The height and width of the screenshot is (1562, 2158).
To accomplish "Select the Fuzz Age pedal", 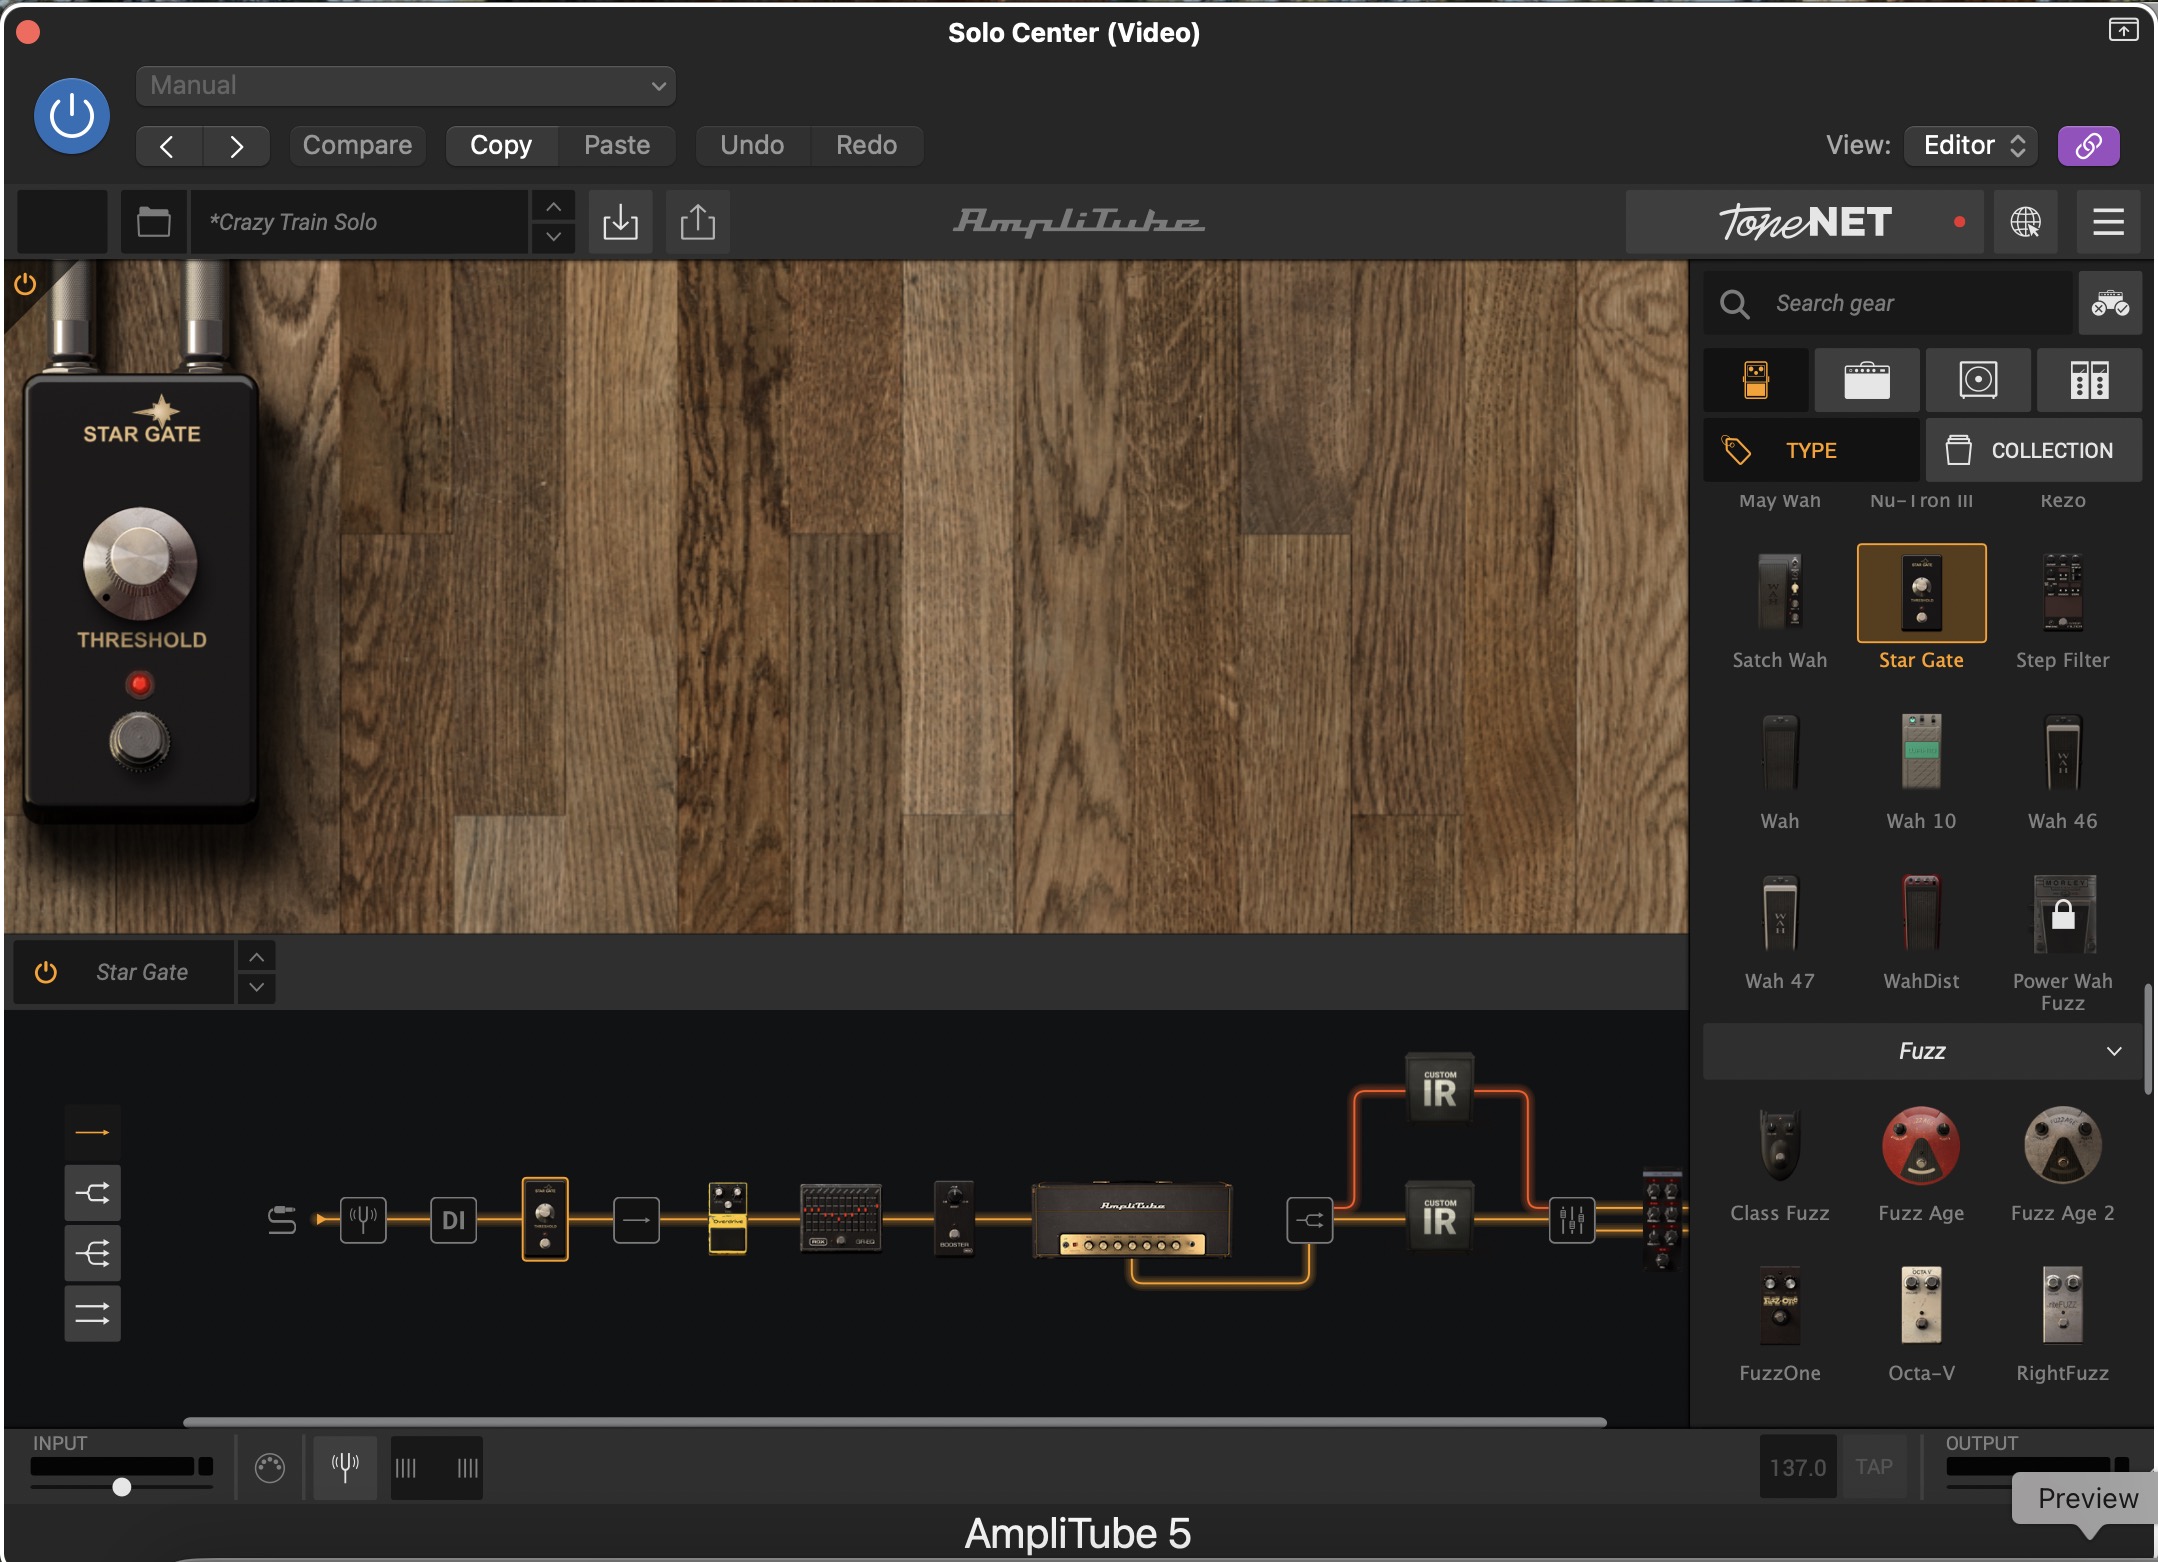I will [1921, 1164].
